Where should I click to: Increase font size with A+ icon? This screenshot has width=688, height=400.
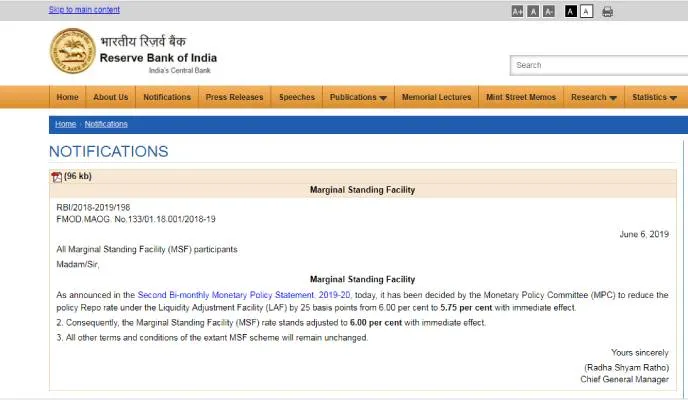click(517, 12)
